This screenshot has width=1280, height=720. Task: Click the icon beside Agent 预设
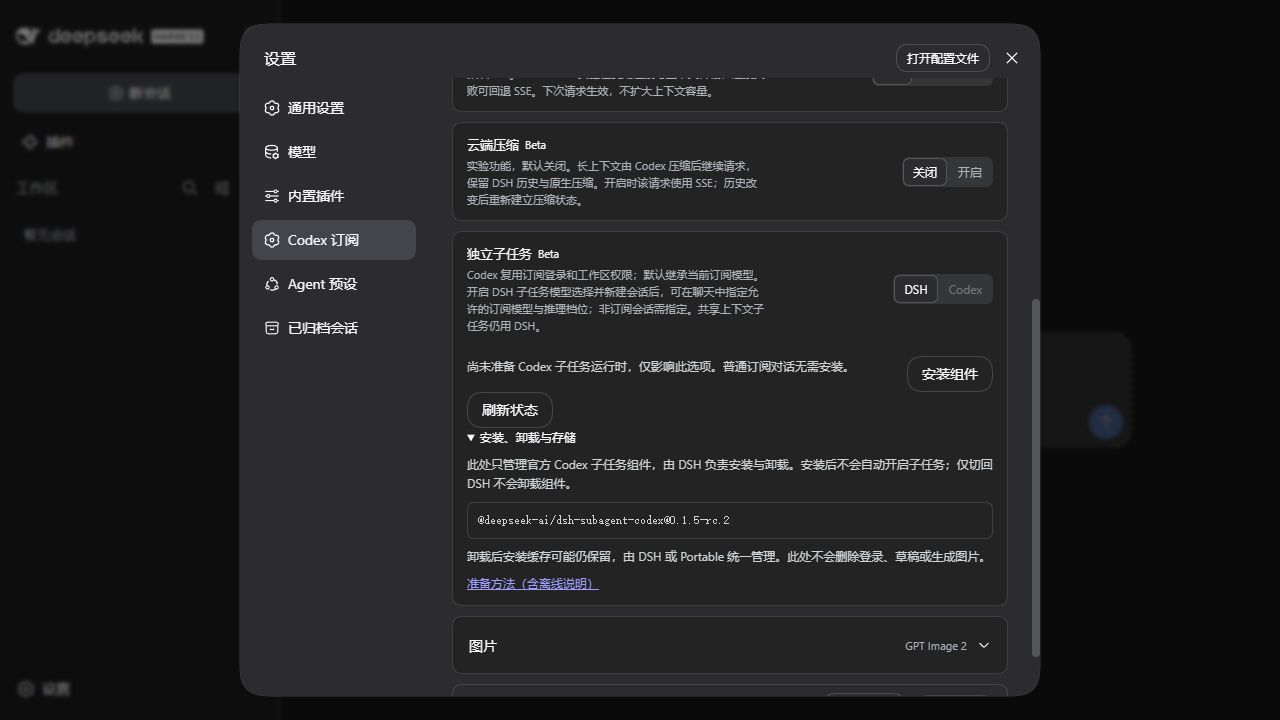(x=272, y=284)
